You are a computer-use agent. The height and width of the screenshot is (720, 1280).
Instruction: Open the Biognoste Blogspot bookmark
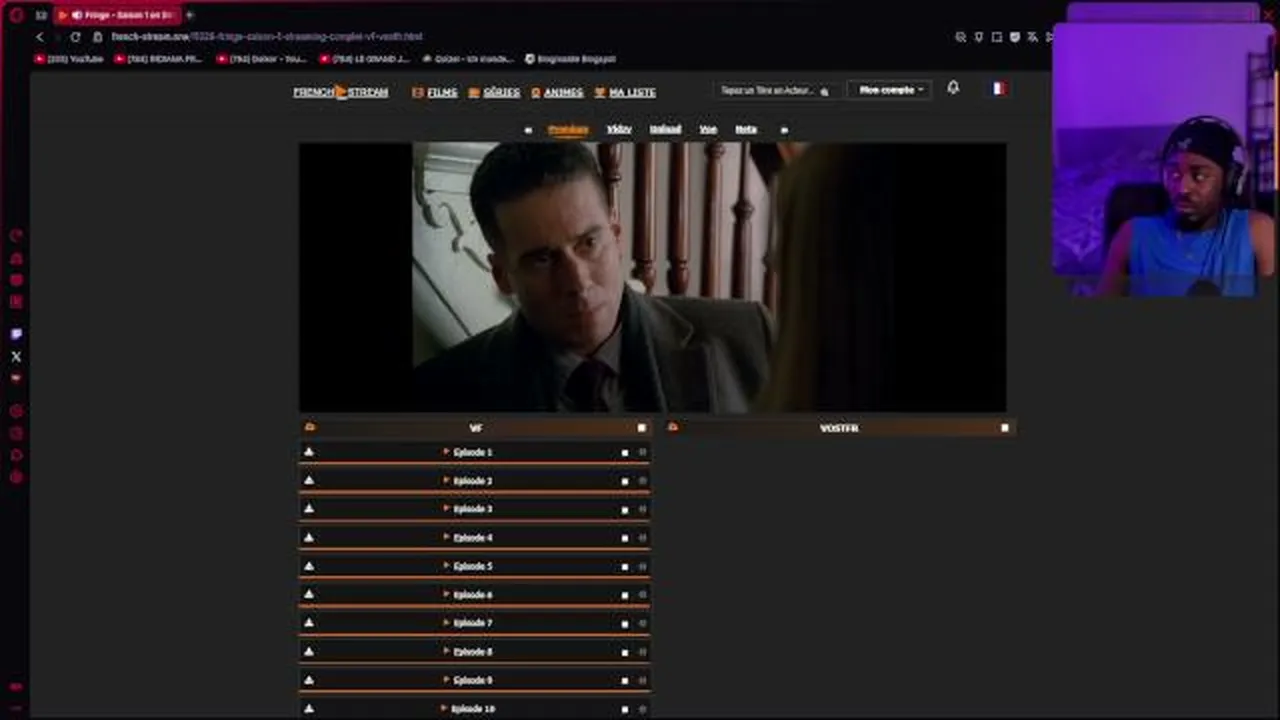coord(570,59)
